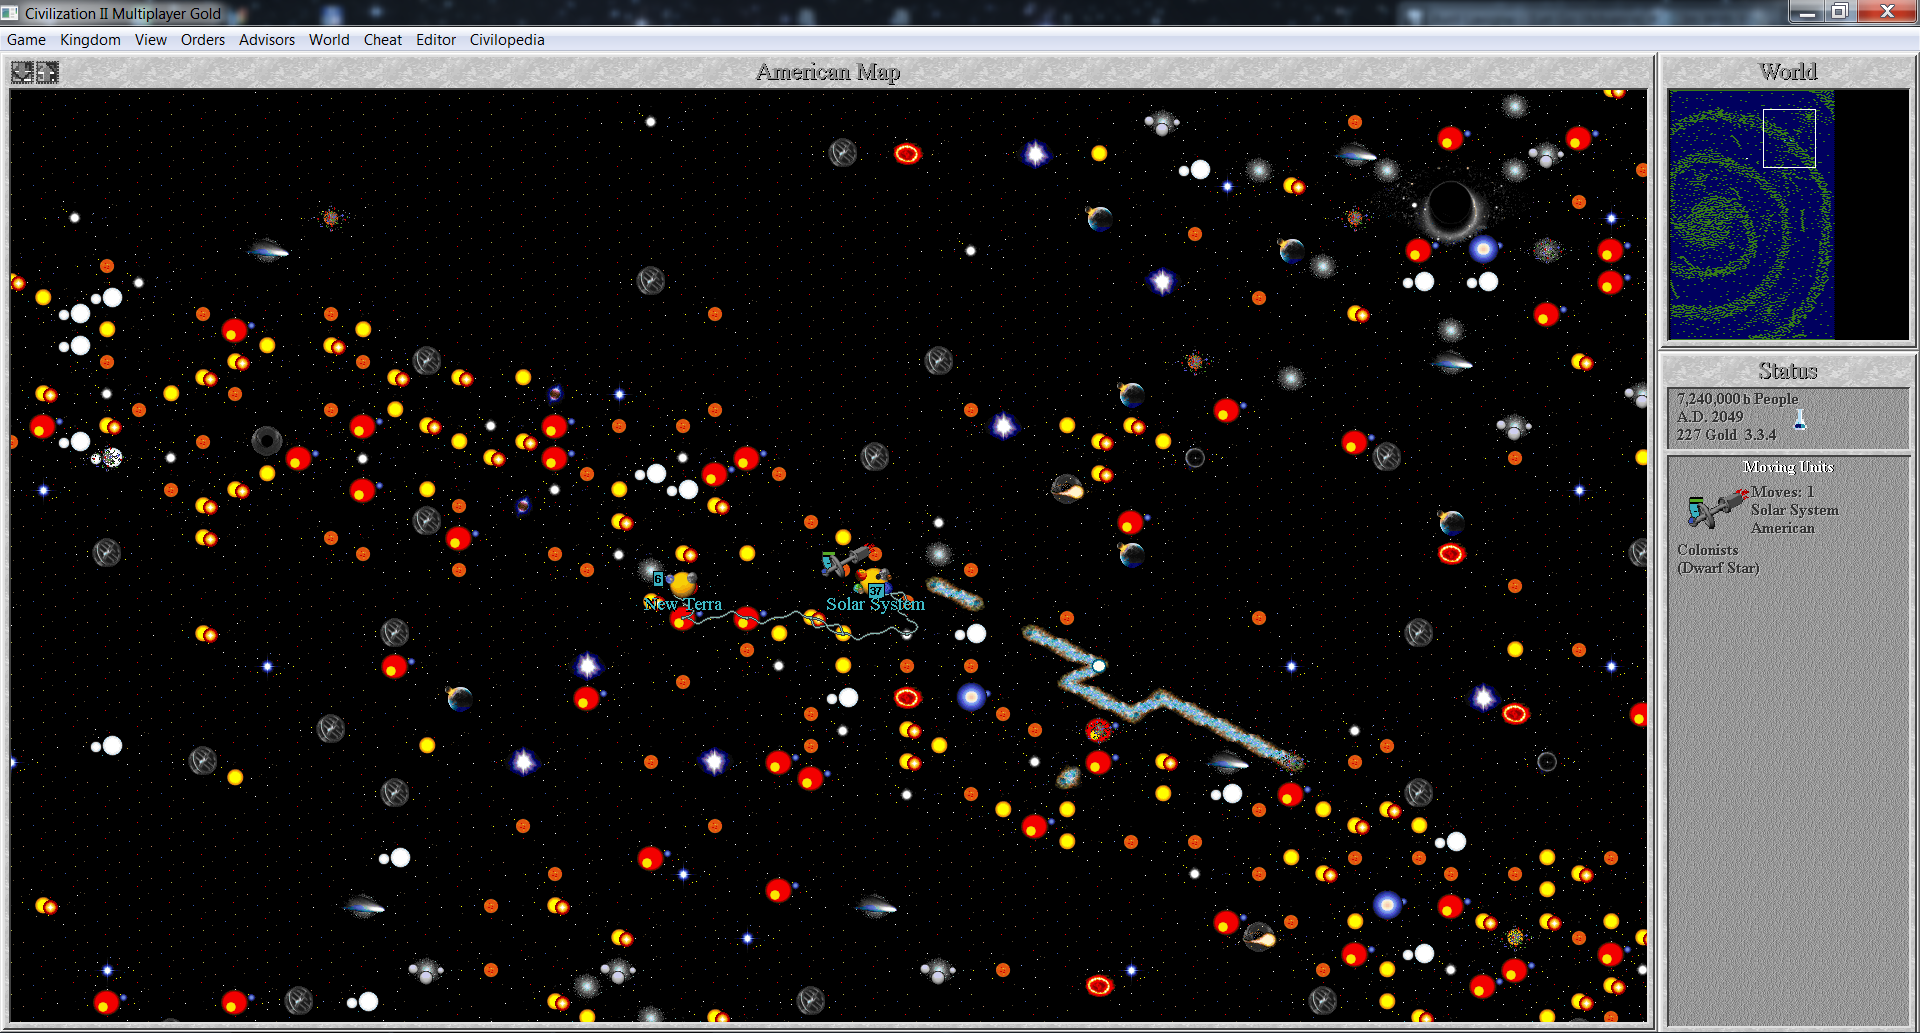Click the 'A.D. 2049' date text
The width and height of the screenshot is (1920, 1033).
click(x=1710, y=417)
